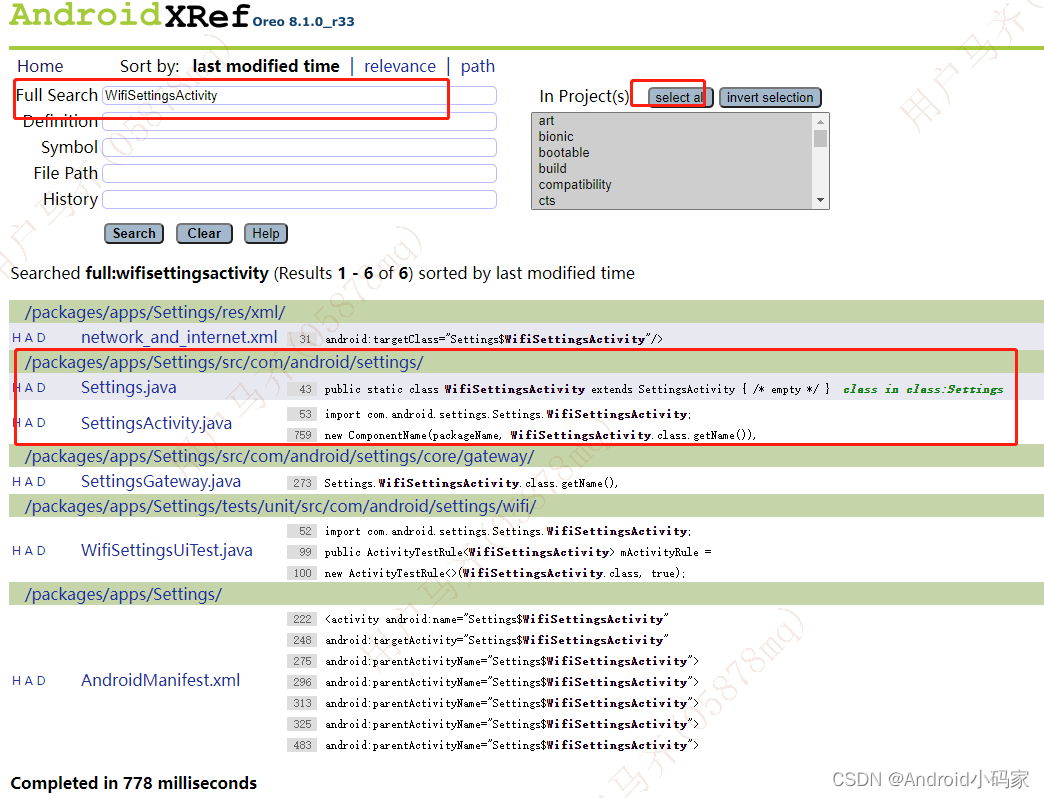This screenshot has height=798, width=1044.
Task: Download SettingsGateway.java via D link
Action: pyautogui.click(x=41, y=481)
